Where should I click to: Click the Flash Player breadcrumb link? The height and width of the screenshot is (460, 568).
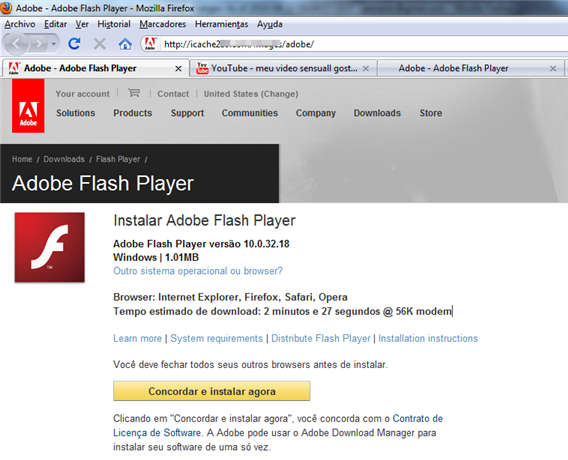[118, 159]
